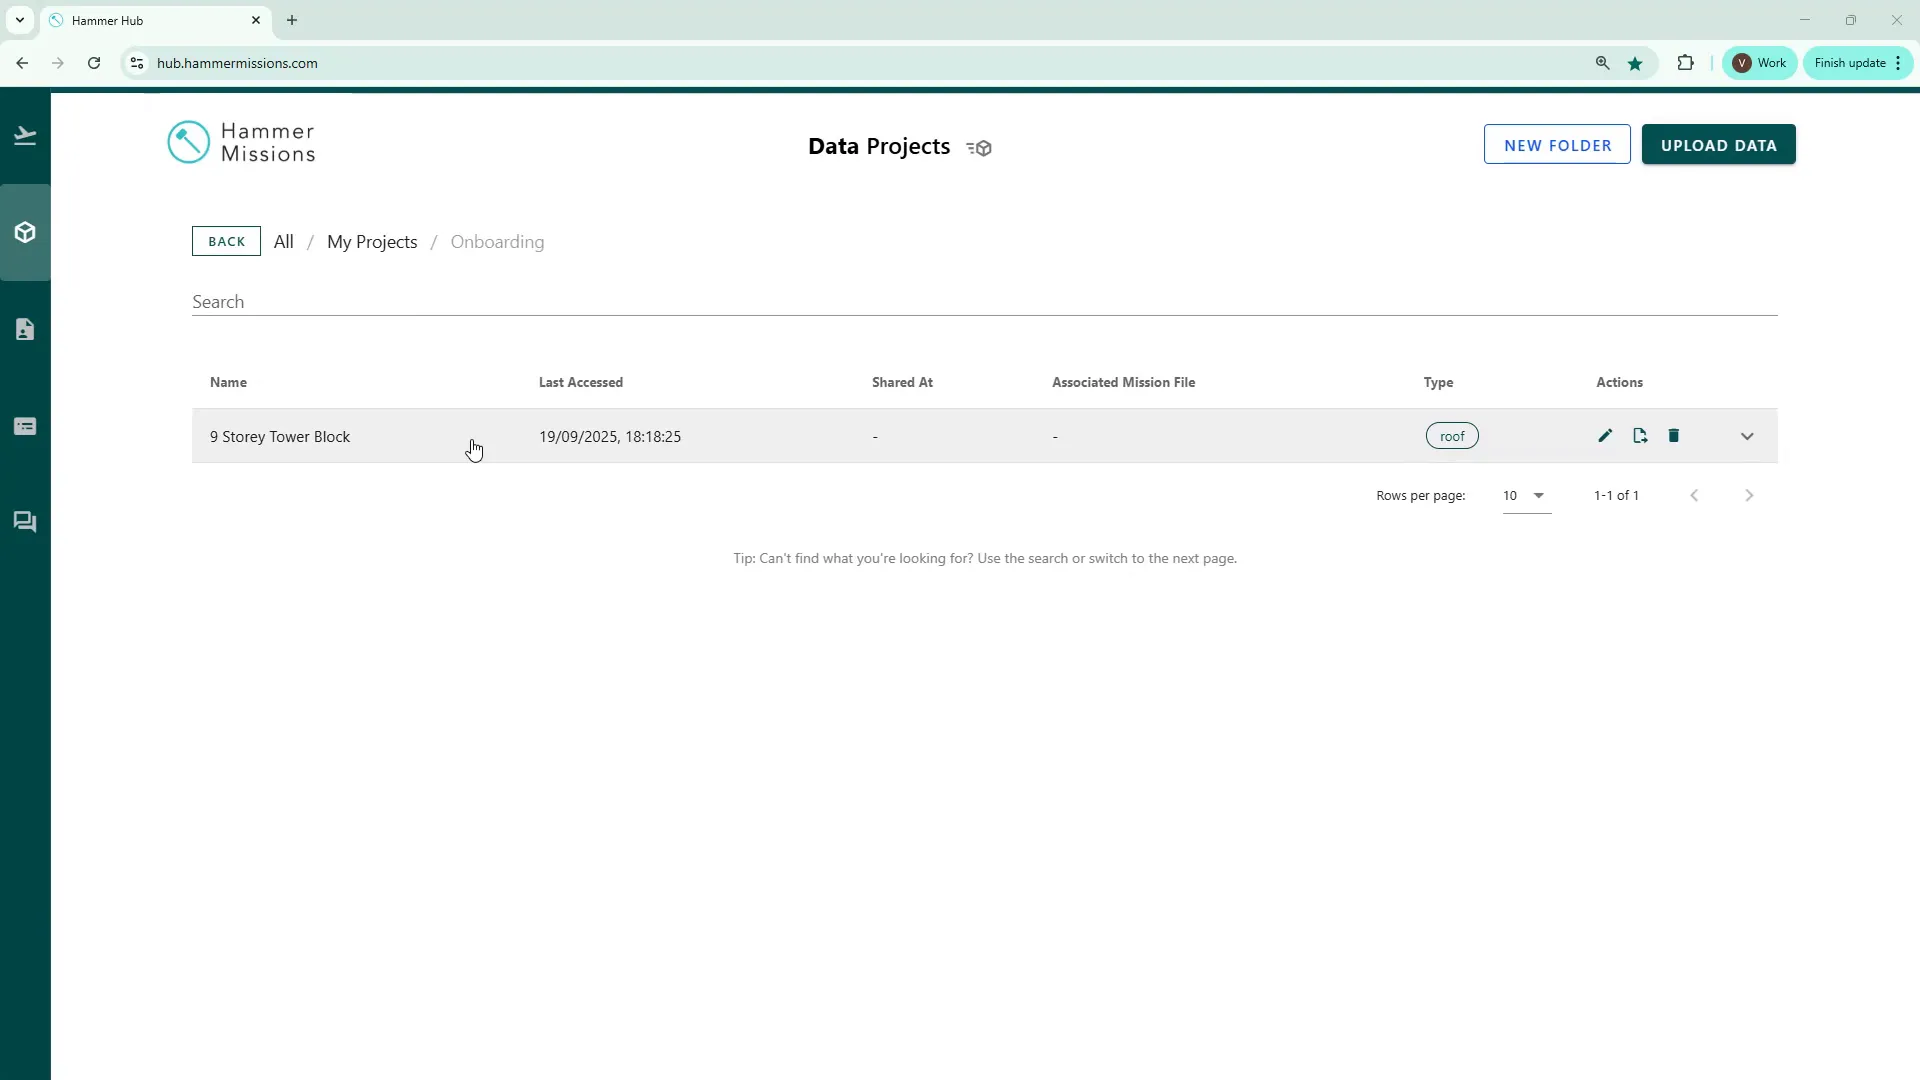This screenshot has height=1080, width=1920.
Task: Open the reports document sidebar icon
Action: pos(25,330)
